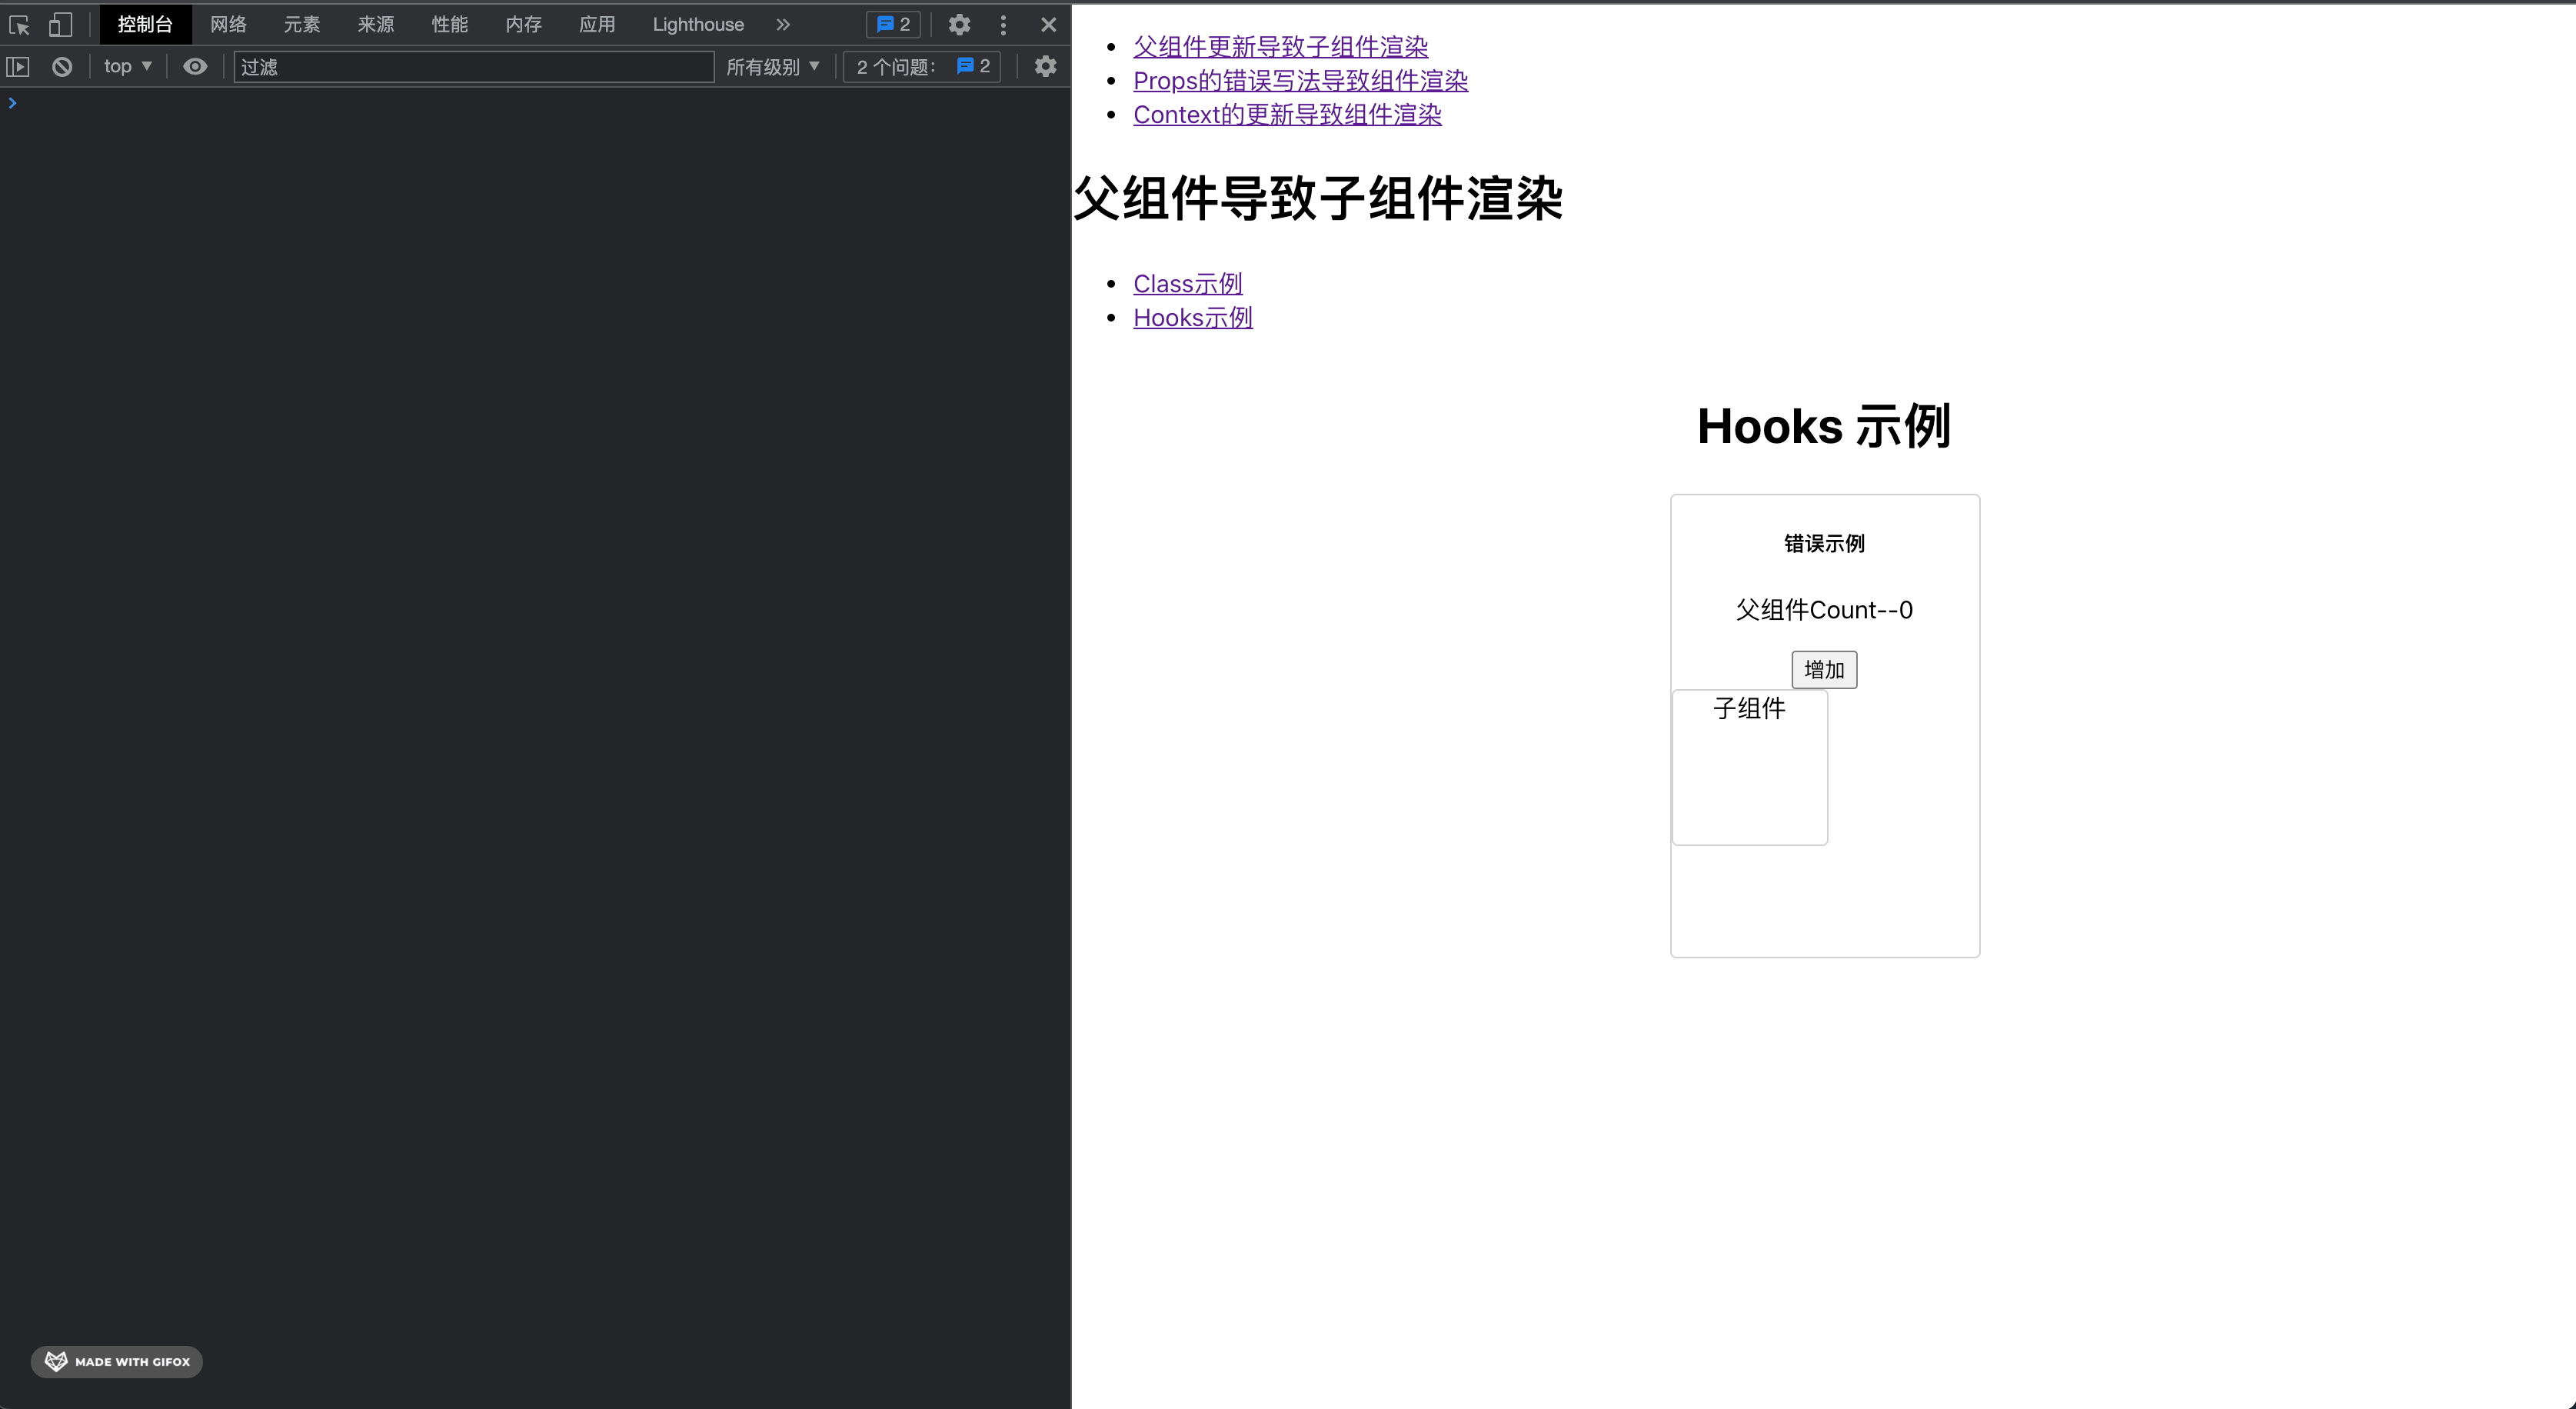
Task: Open issues from 2 个问题 counter
Action: (x=922, y=67)
